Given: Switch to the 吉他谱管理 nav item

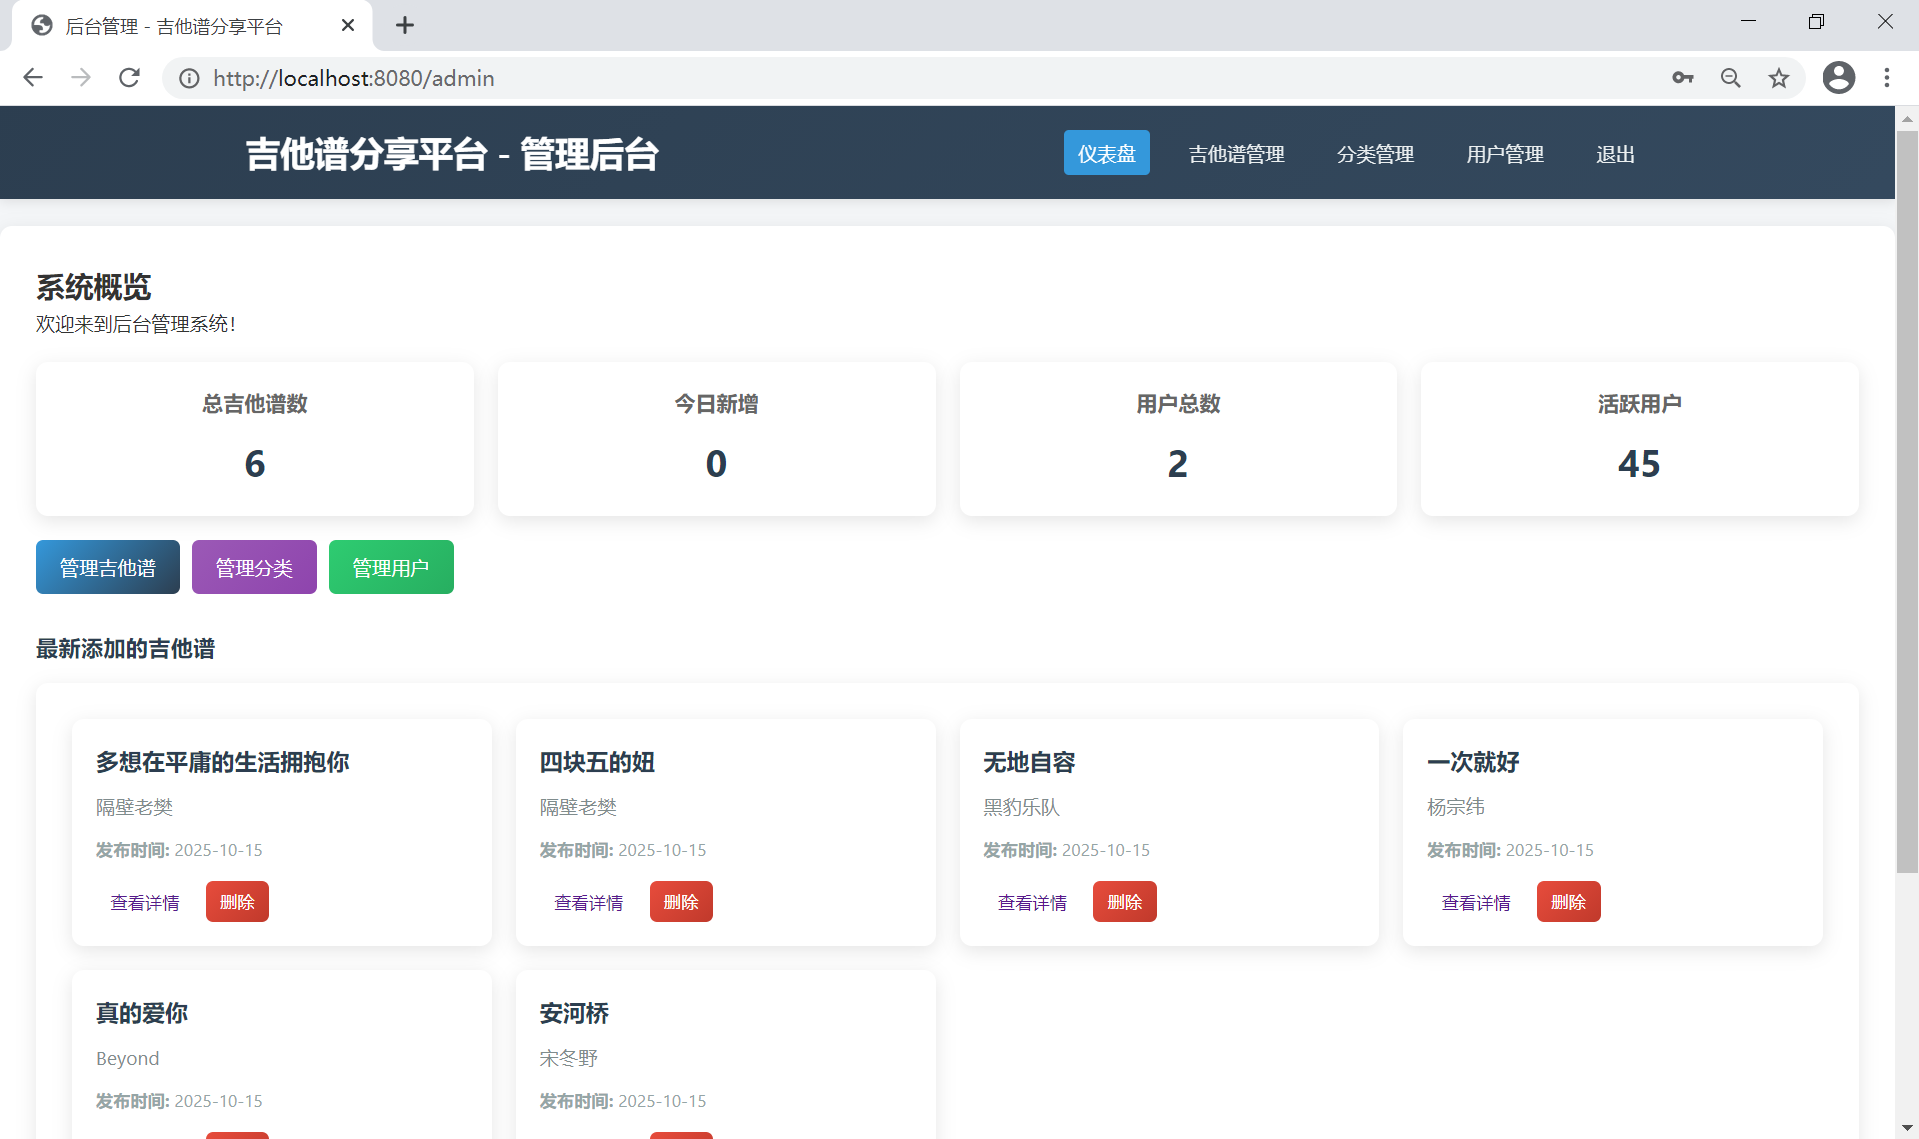Looking at the screenshot, I should pos(1236,154).
